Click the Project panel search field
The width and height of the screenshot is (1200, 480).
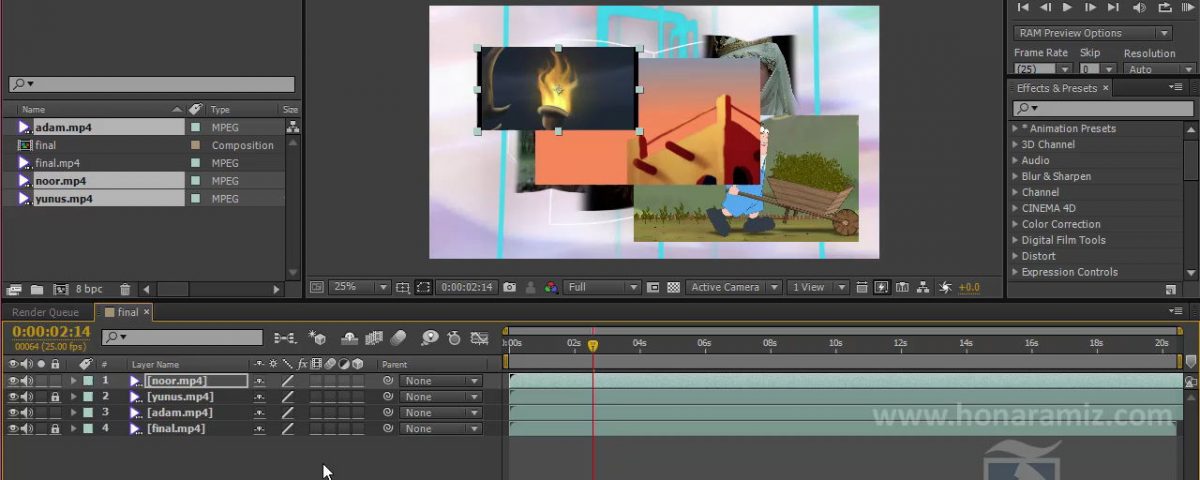pos(151,85)
